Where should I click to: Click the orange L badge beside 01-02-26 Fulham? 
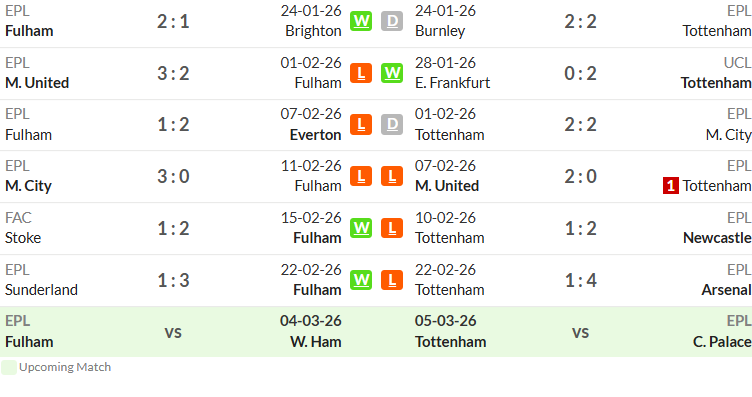click(361, 73)
